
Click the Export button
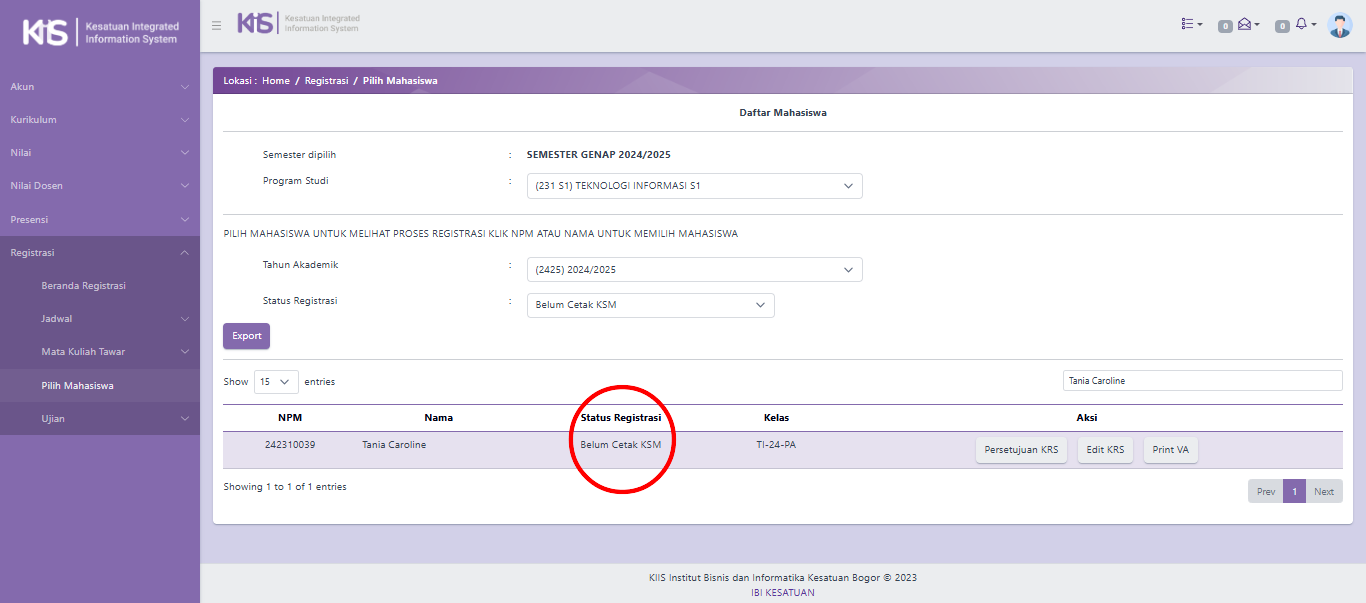[246, 336]
